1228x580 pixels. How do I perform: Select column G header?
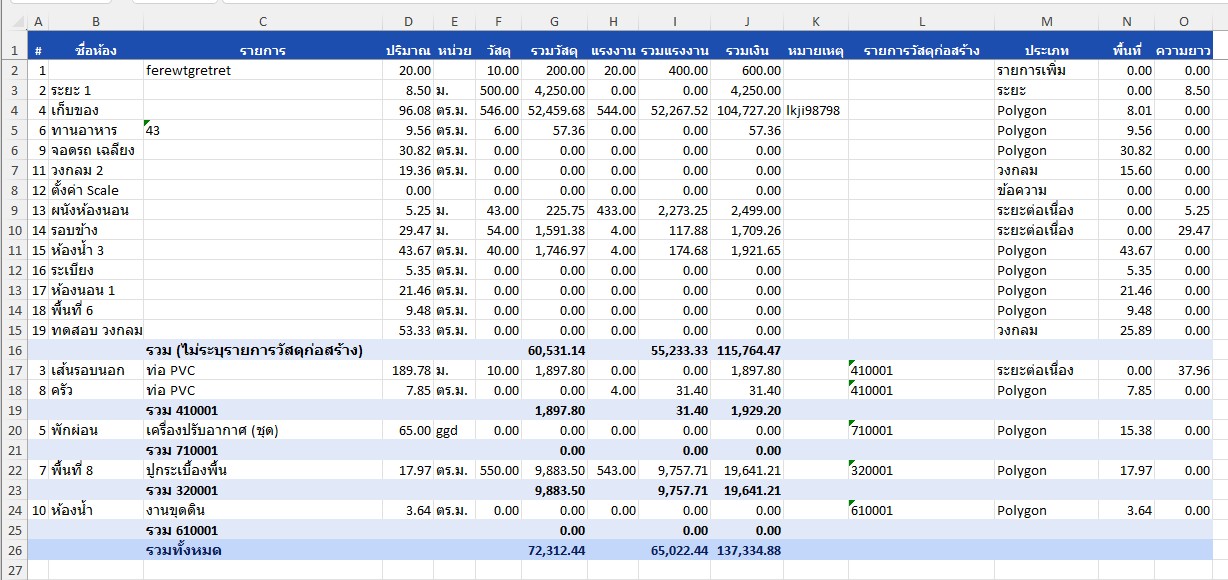coord(554,22)
